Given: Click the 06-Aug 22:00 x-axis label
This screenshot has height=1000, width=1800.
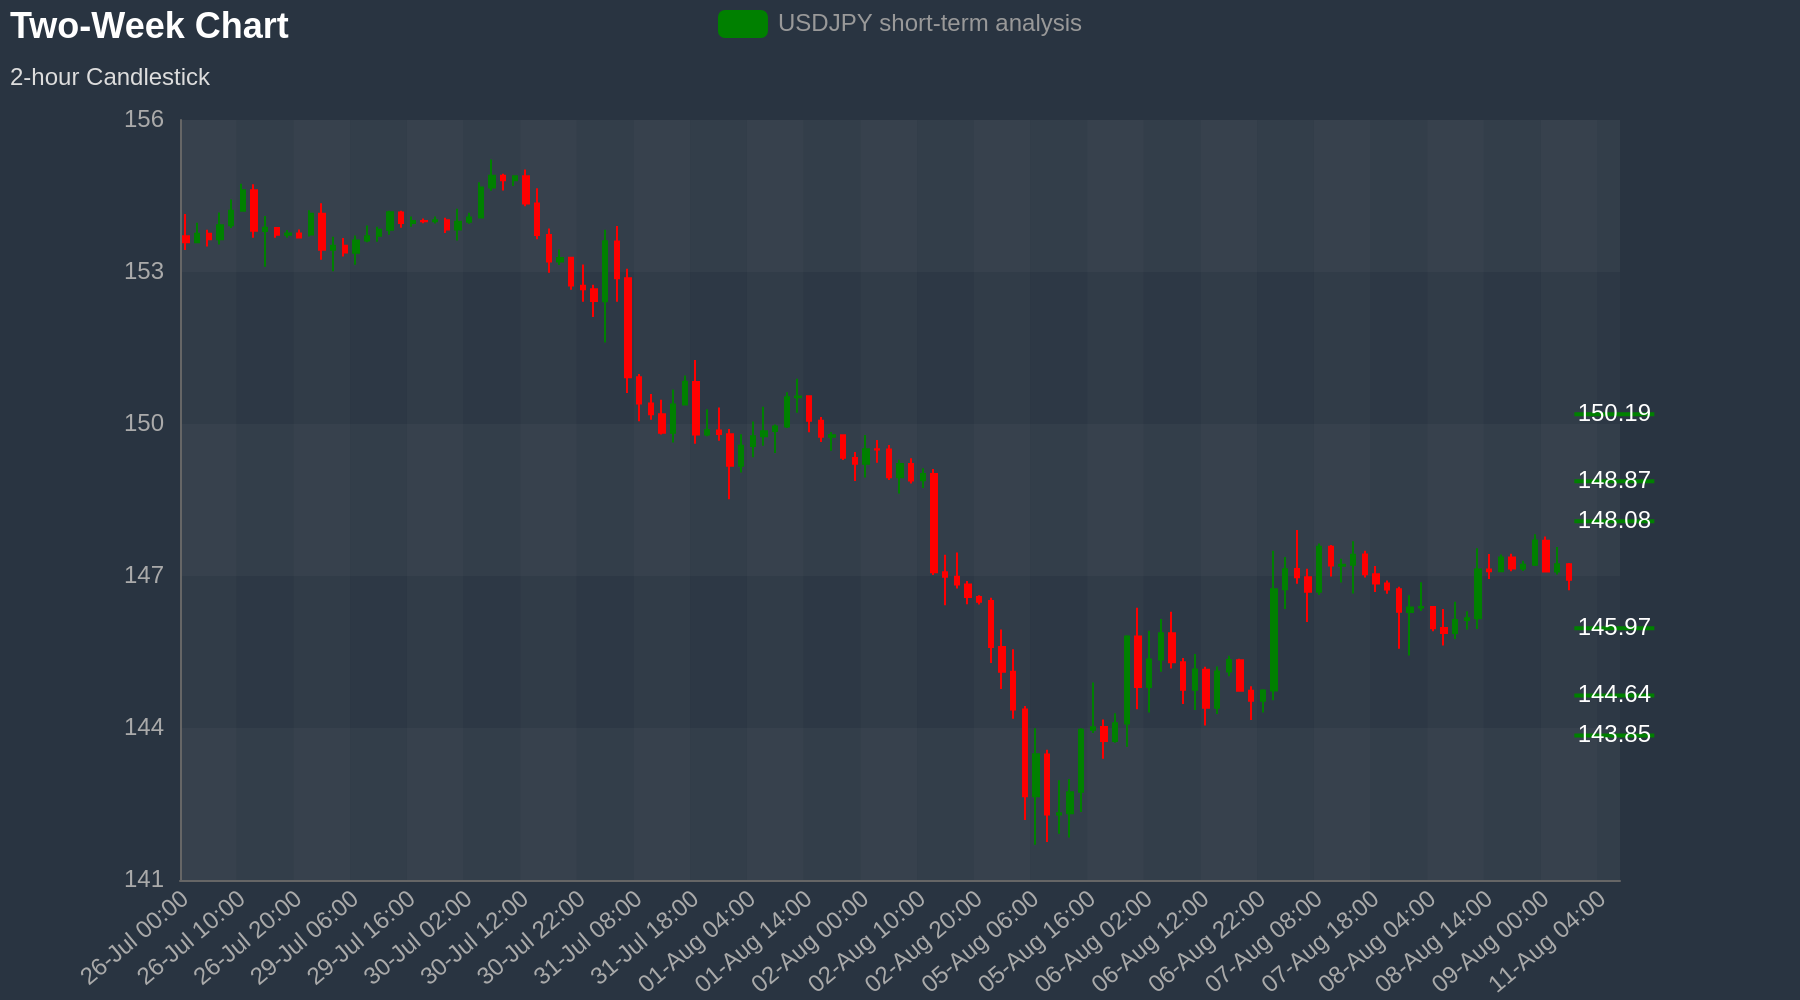Looking at the screenshot, I should pos(1208,940).
